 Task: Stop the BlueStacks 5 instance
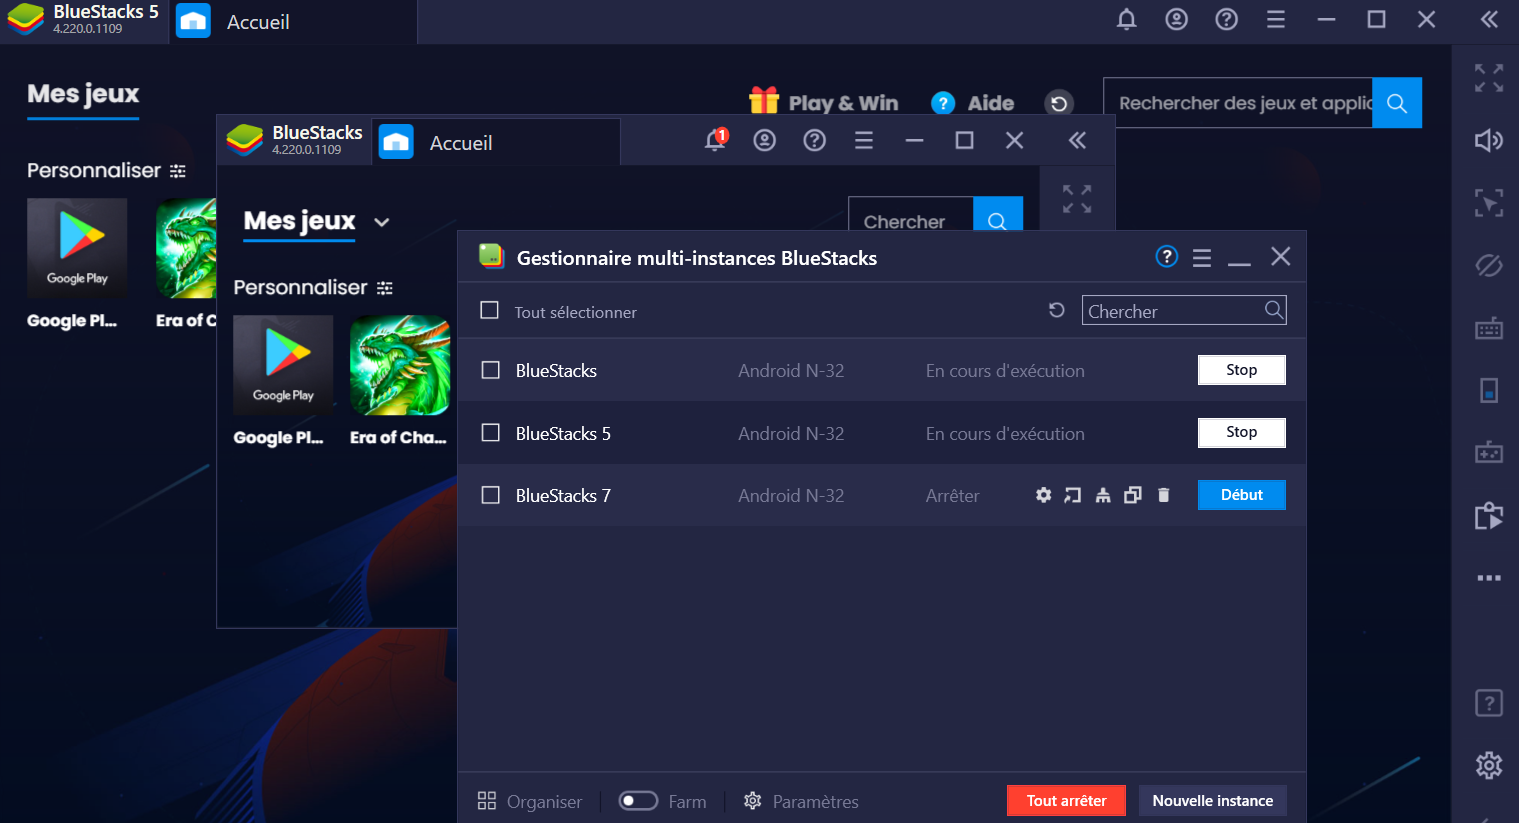pyautogui.click(x=1242, y=432)
